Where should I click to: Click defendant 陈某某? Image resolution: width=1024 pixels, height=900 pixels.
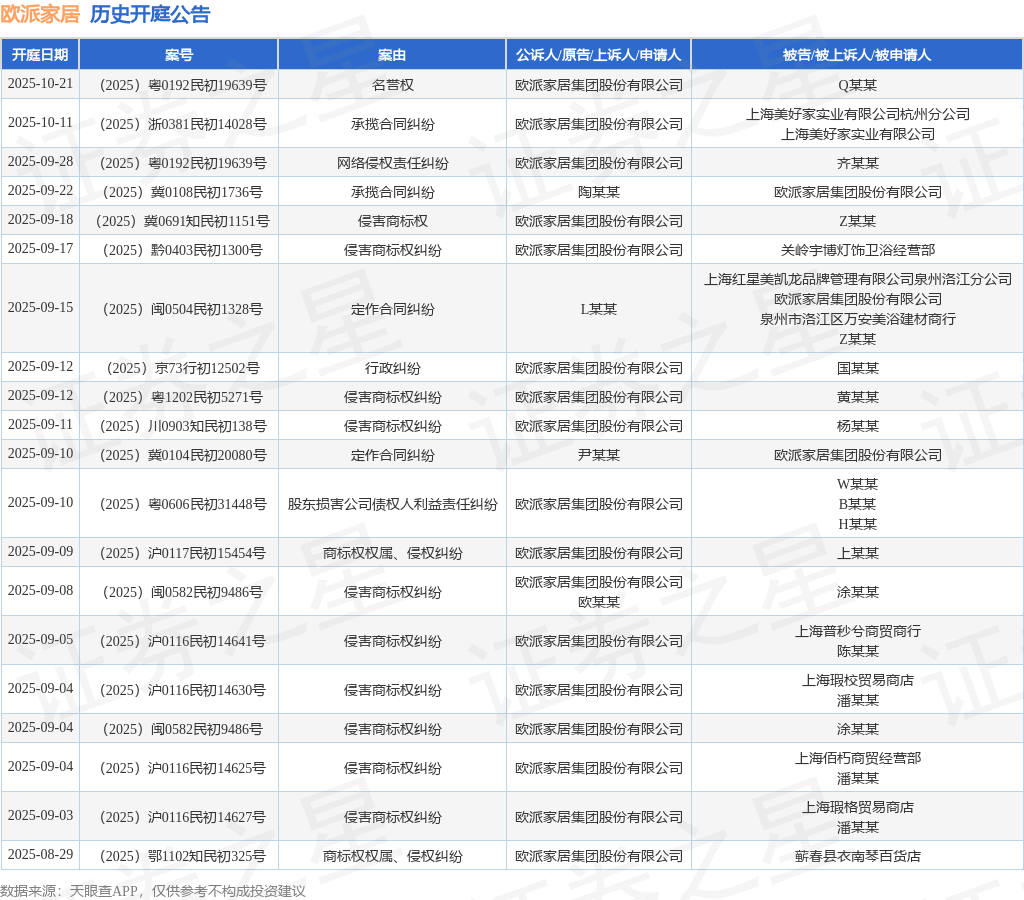(x=857, y=651)
